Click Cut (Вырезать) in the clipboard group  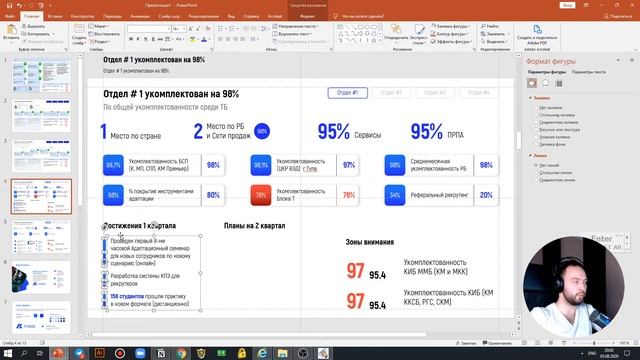click(x=33, y=26)
